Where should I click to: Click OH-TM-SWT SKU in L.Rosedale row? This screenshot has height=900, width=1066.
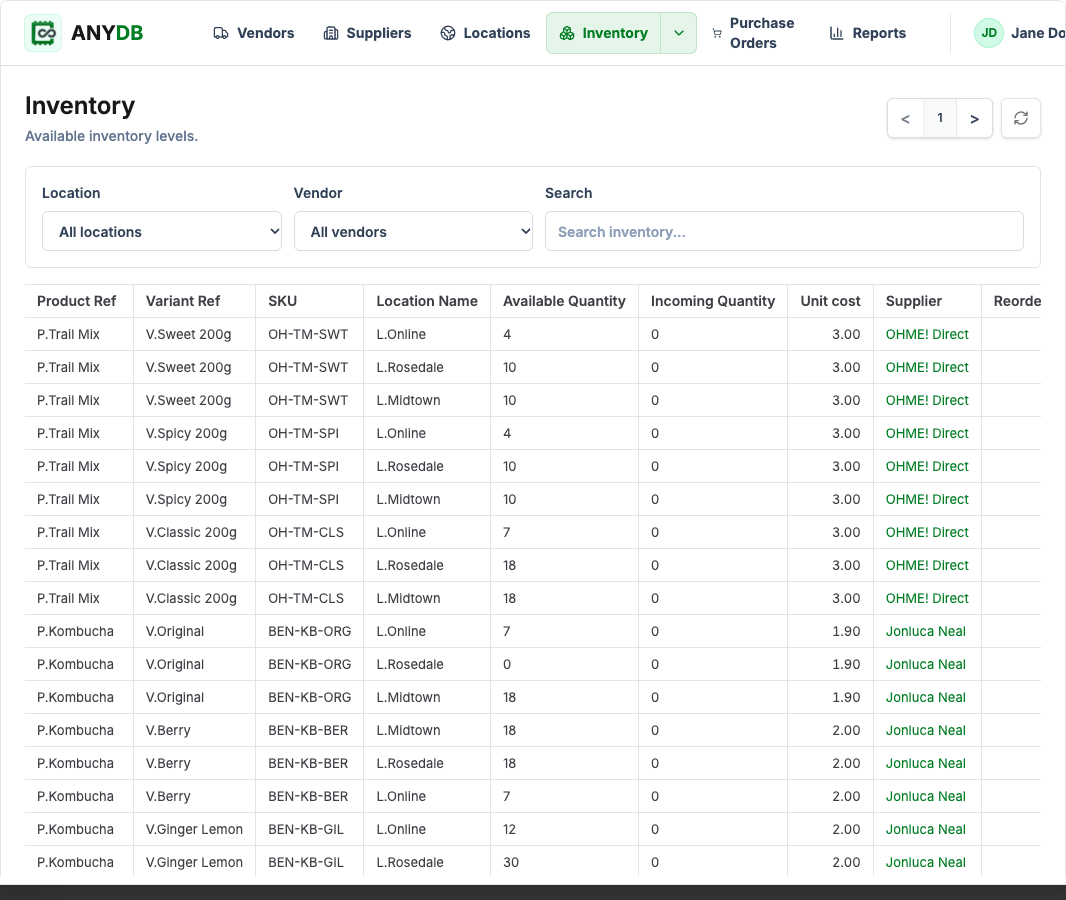(308, 367)
